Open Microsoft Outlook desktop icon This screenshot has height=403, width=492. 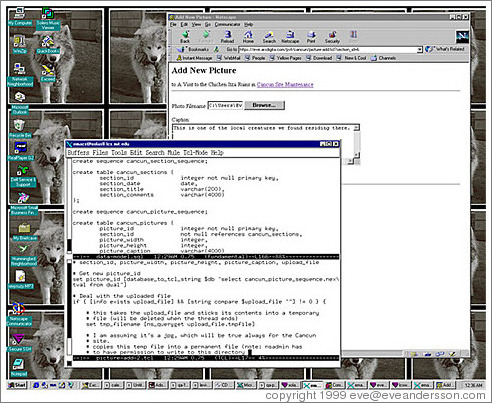point(19,103)
